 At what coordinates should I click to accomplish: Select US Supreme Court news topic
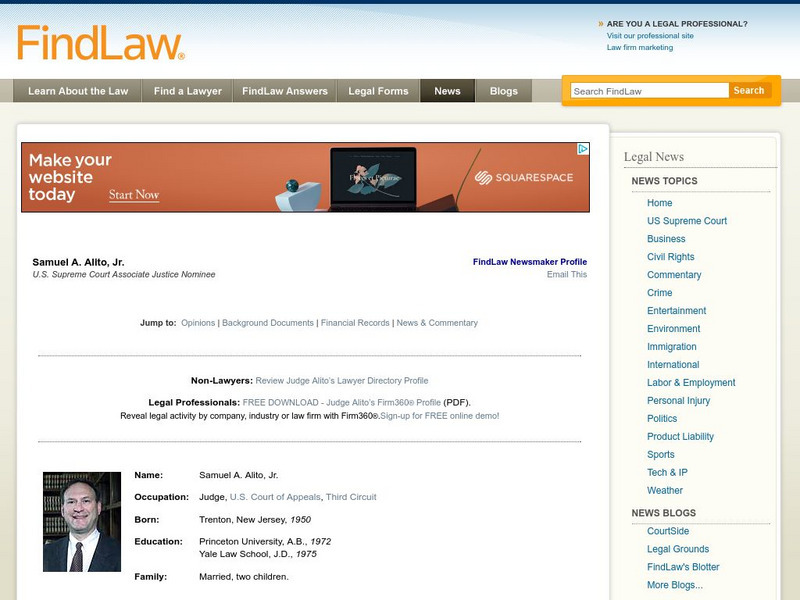tap(689, 220)
